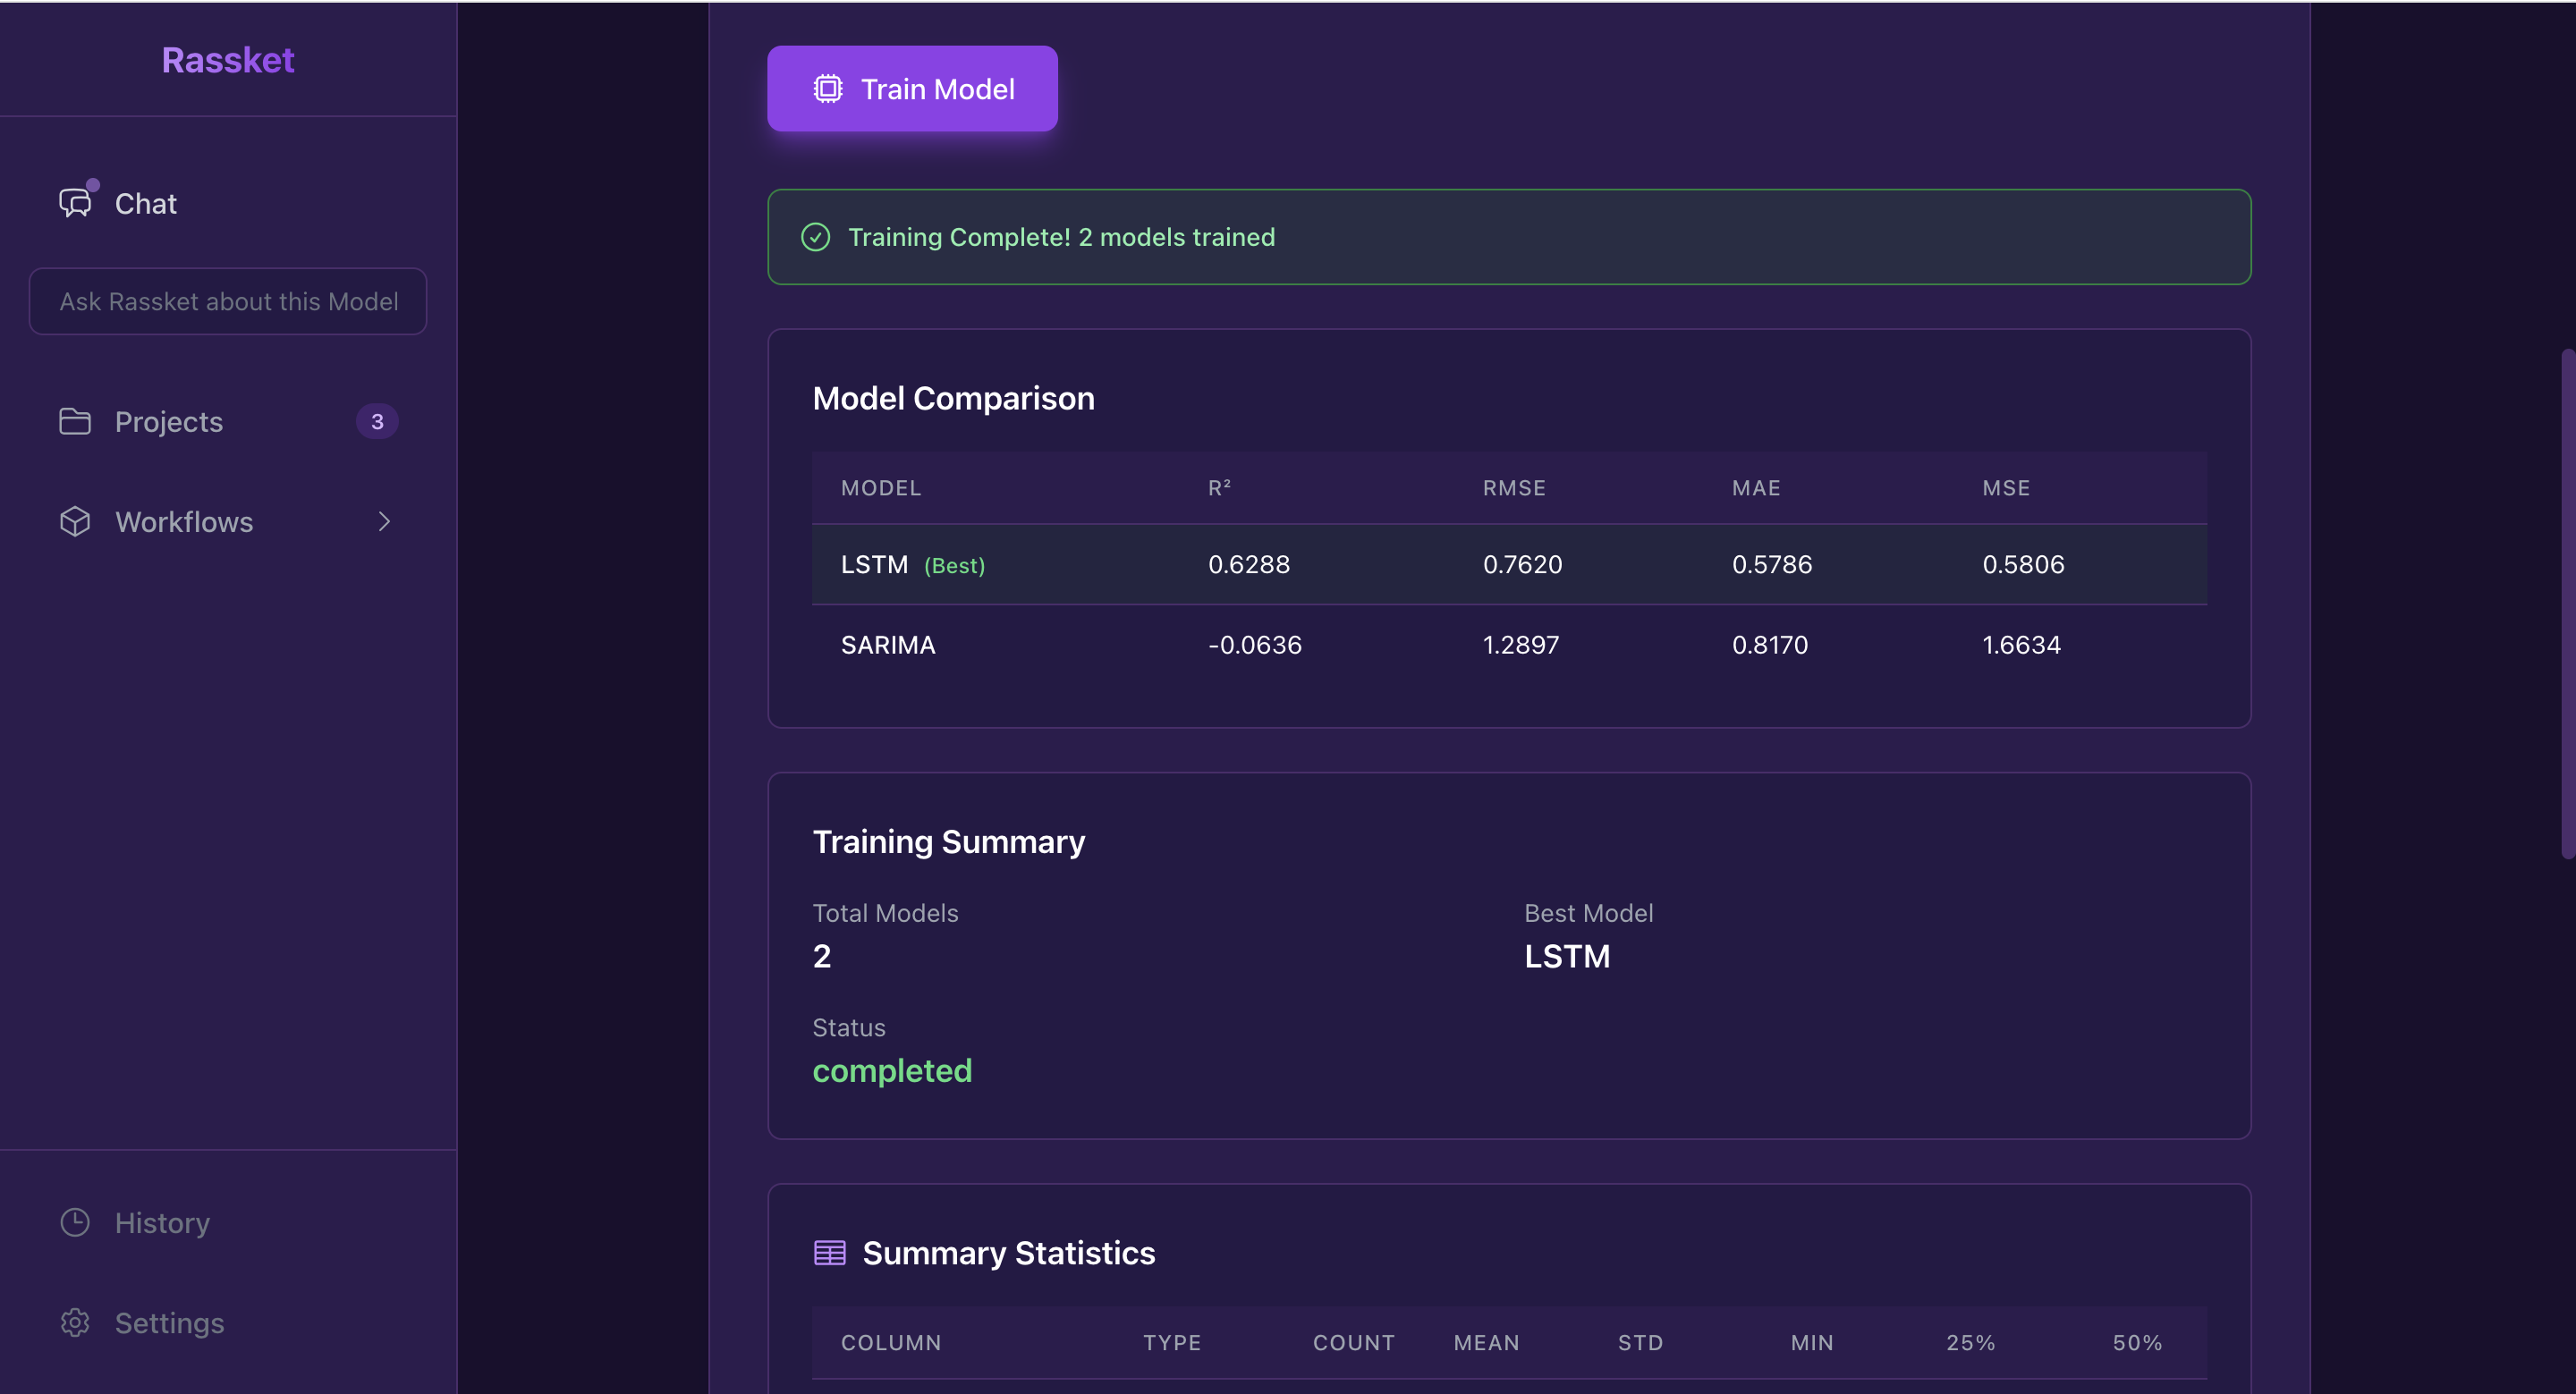The image size is (2576, 1394).
Task: Click the Train Model button
Action: [911, 88]
